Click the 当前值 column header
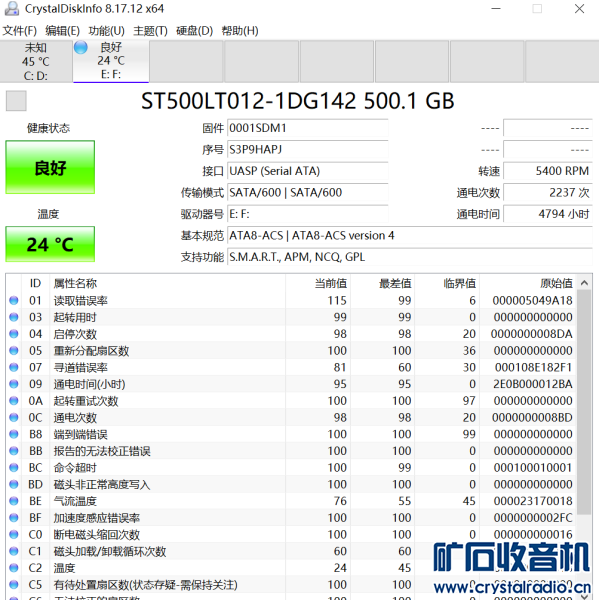 click(x=331, y=284)
